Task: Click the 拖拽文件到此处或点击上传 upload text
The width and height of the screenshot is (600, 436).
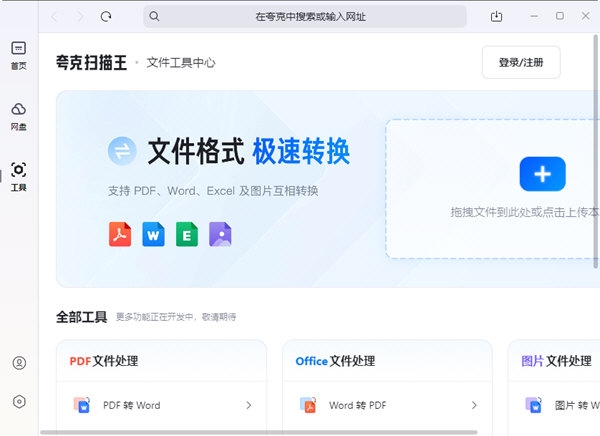Action: pos(525,212)
